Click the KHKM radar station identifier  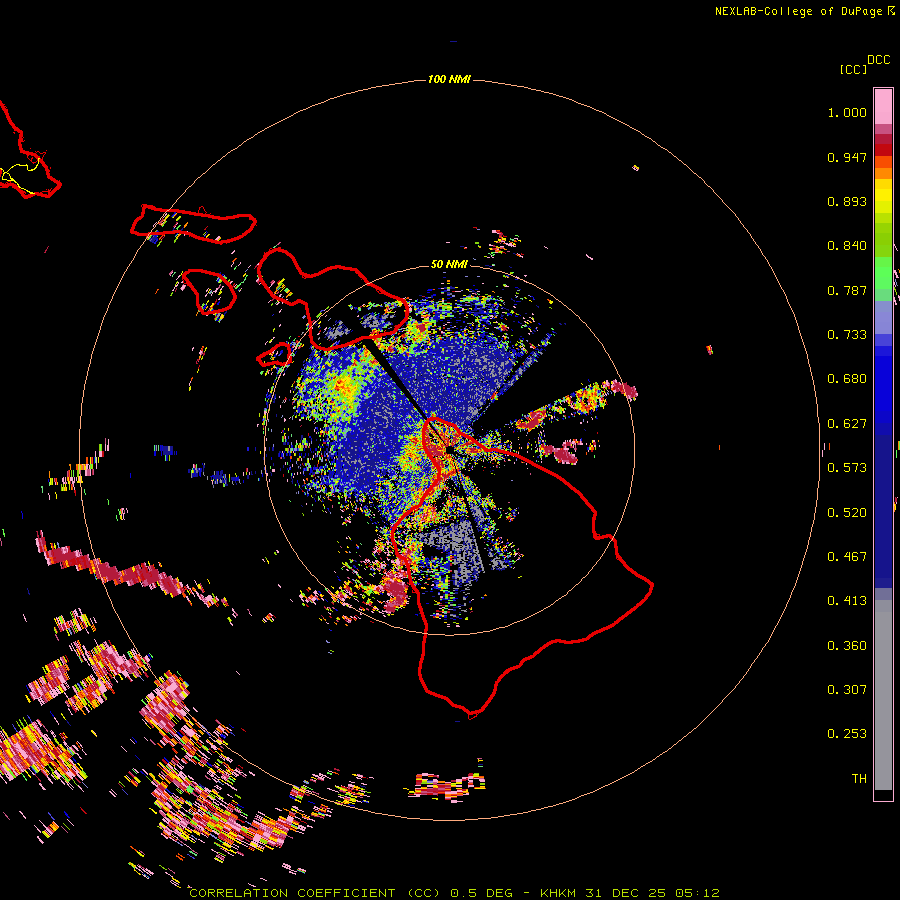click(x=558, y=893)
